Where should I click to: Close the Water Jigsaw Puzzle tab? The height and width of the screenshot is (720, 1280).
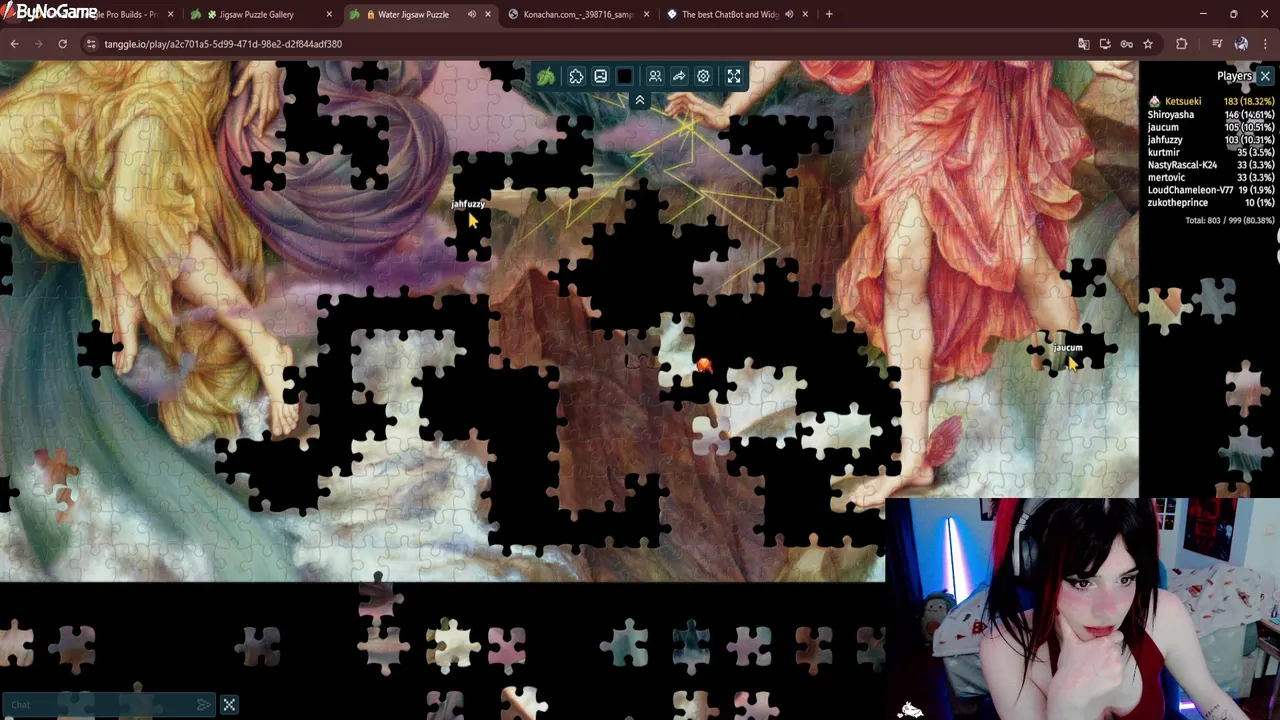[x=488, y=14]
